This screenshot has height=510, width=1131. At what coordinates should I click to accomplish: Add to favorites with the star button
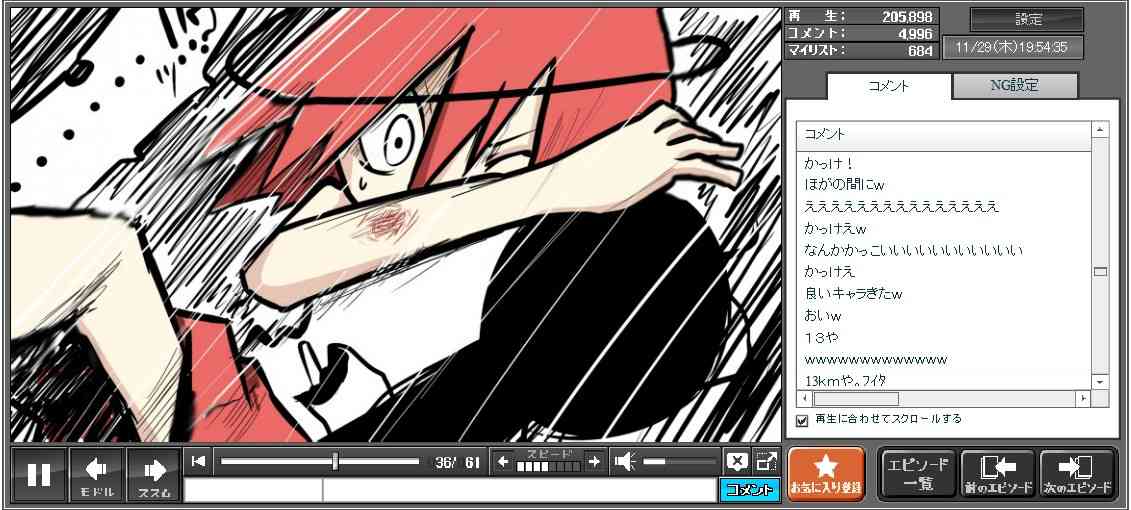(x=826, y=474)
